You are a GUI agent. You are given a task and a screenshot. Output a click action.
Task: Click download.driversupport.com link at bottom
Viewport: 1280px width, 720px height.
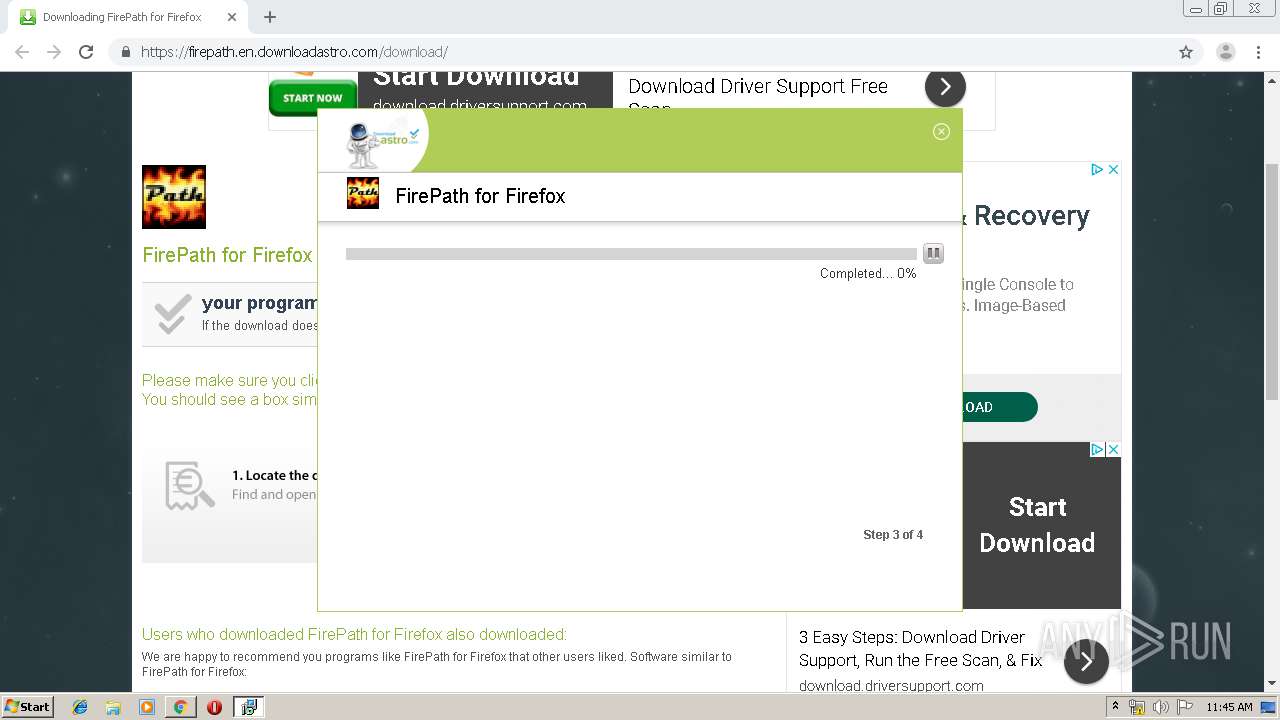tap(891, 685)
